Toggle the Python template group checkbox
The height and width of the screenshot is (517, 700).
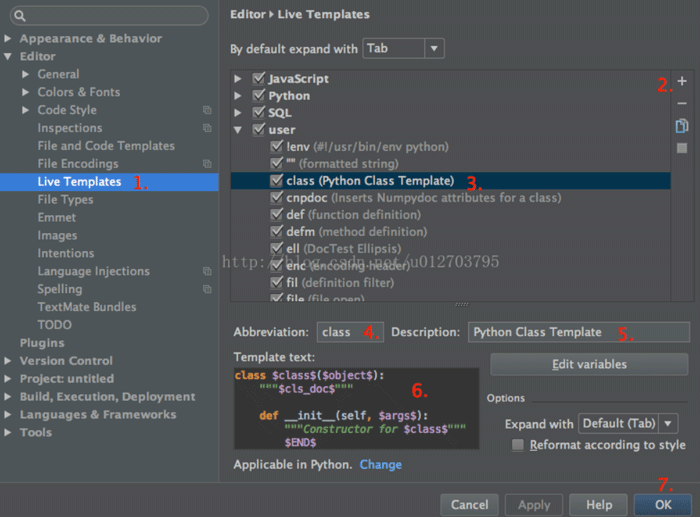click(259, 96)
